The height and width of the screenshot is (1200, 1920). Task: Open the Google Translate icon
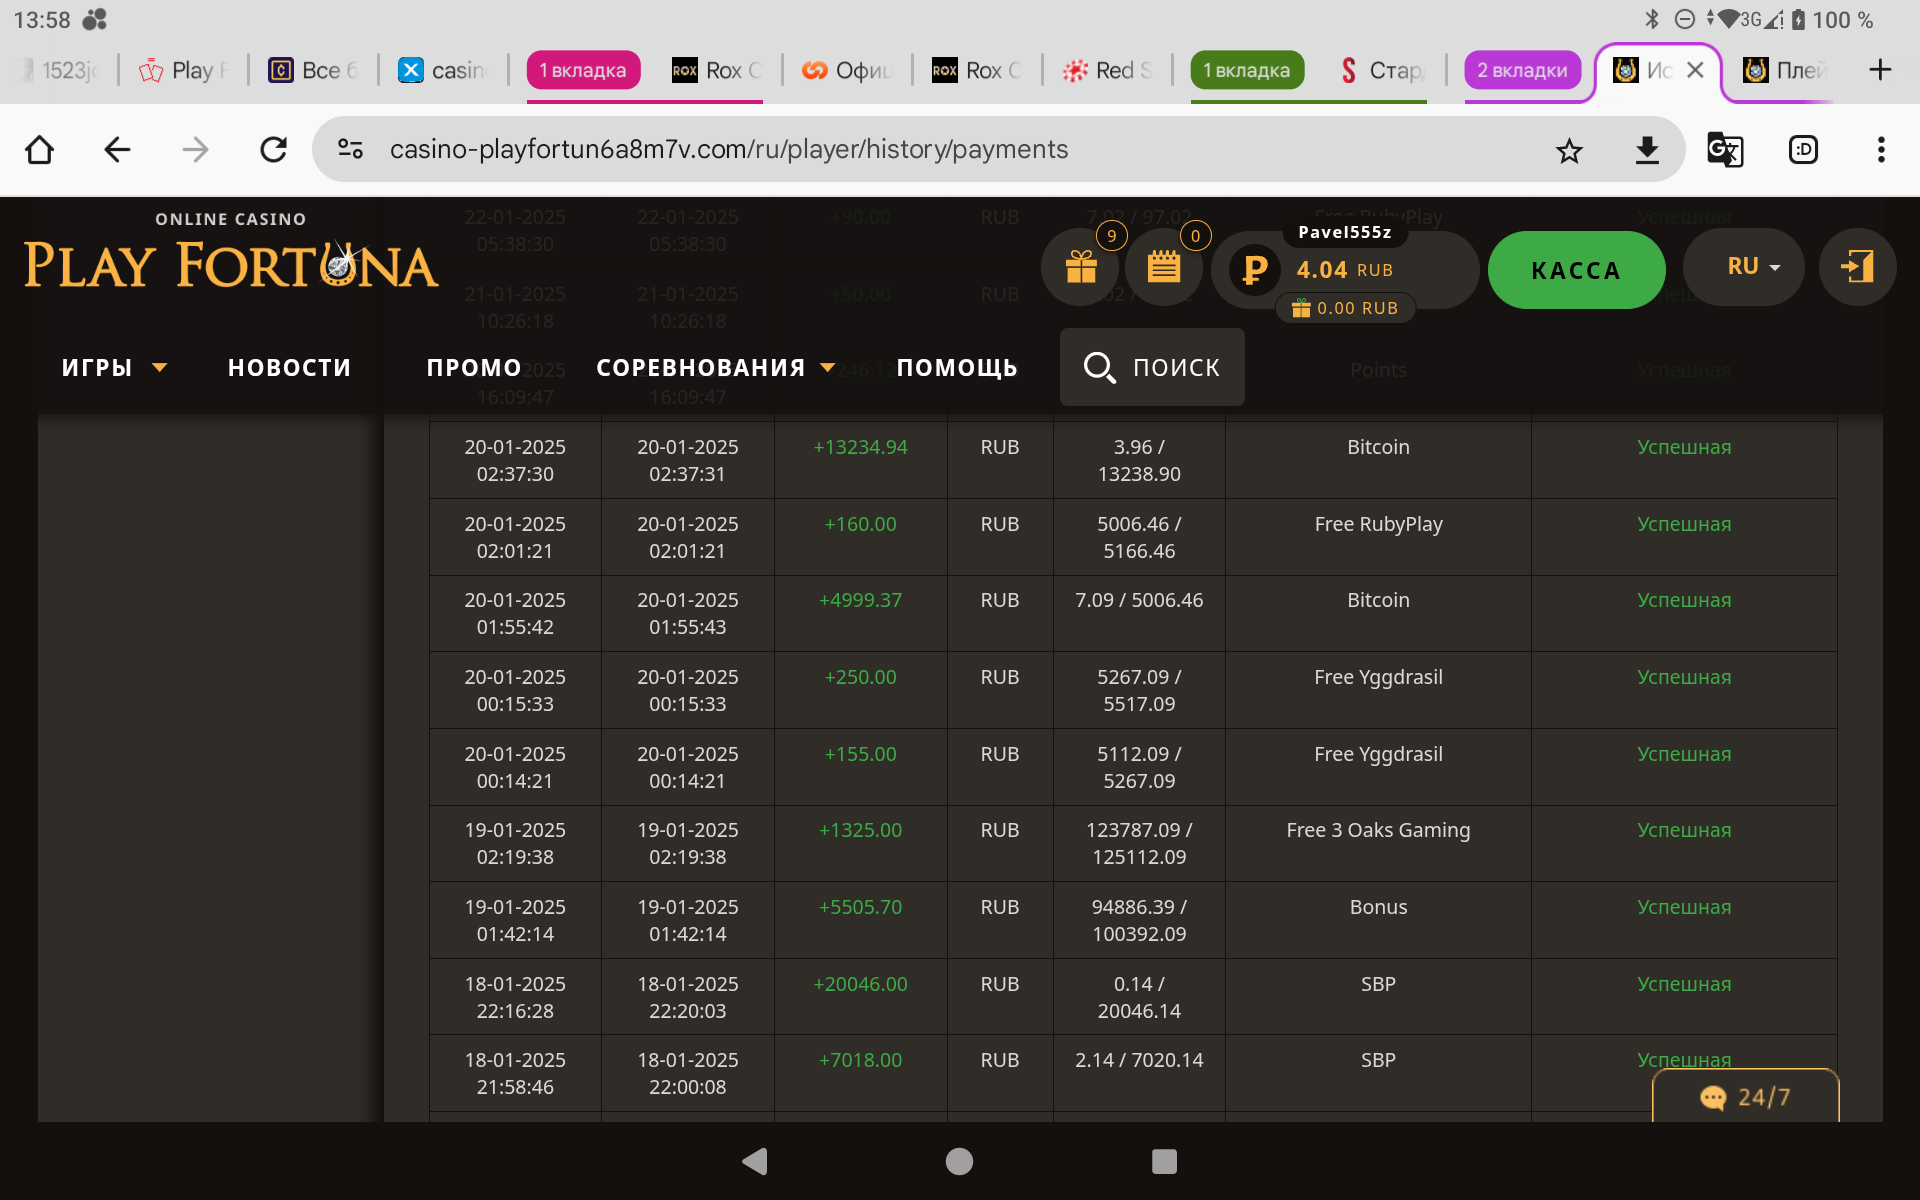click(1725, 150)
